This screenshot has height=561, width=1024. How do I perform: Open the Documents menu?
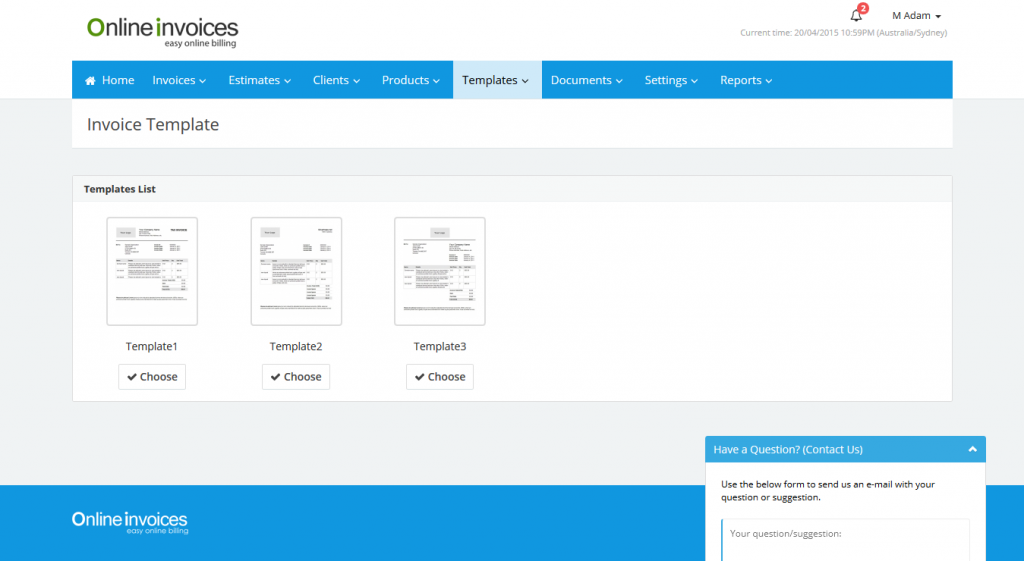[x=587, y=80]
